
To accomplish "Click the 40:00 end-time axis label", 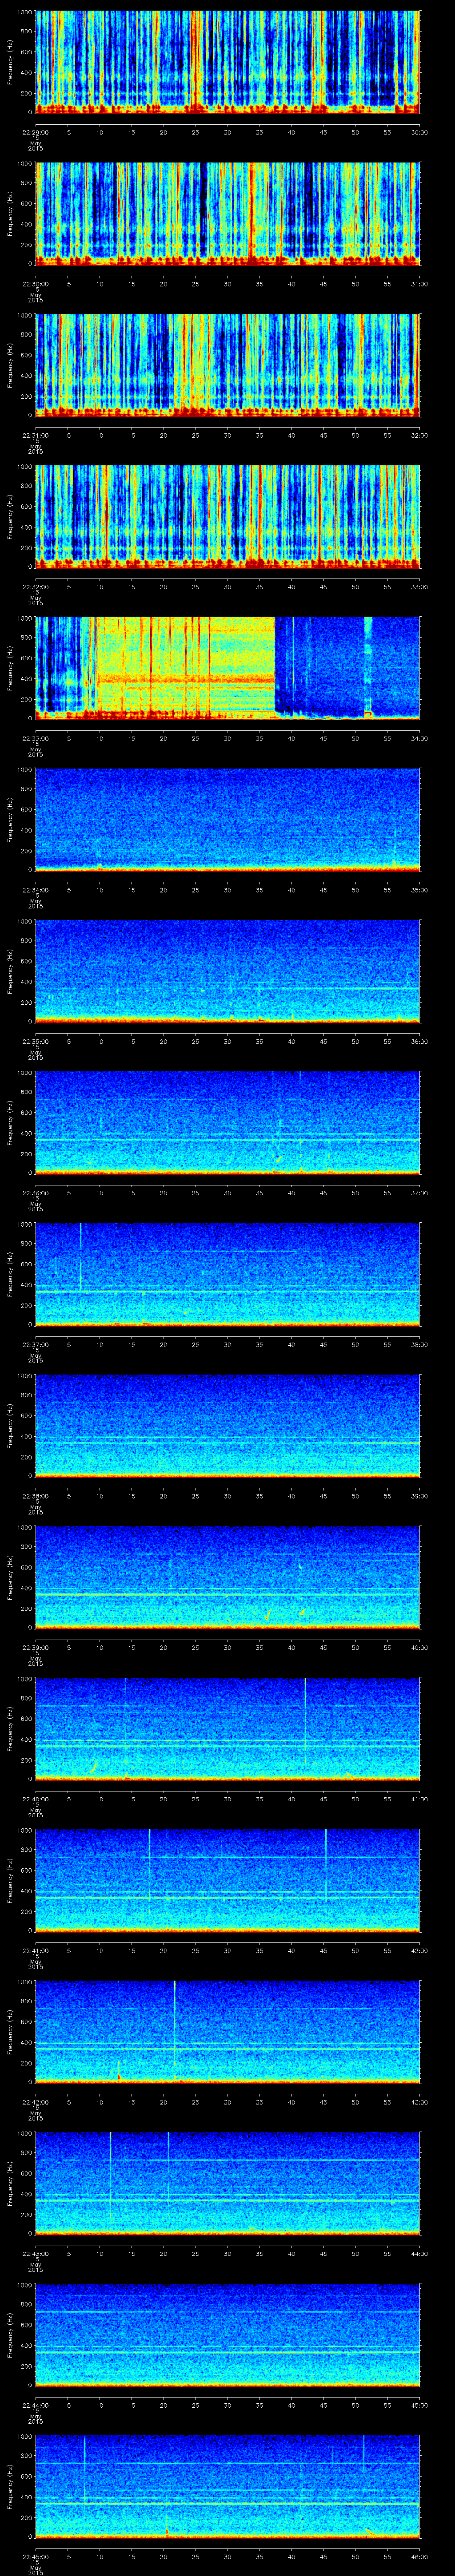I will [420, 1647].
